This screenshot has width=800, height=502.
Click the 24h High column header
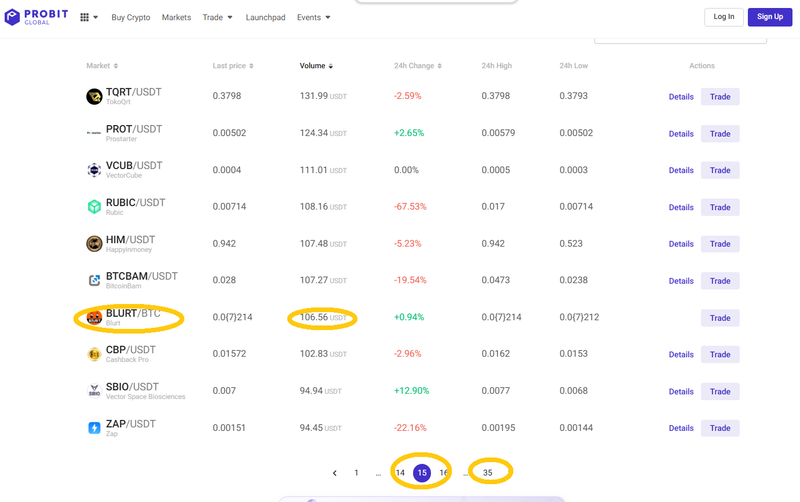click(x=496, y=66)
